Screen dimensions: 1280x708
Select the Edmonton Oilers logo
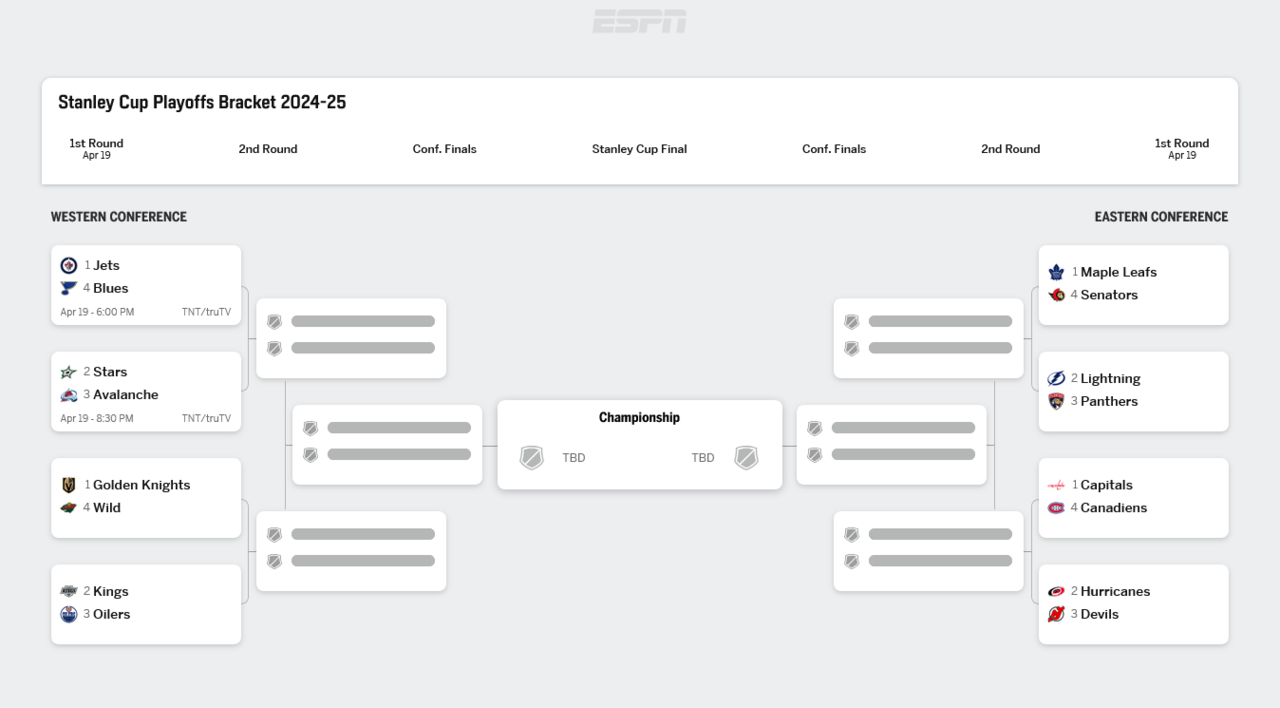tap(68, 615)
